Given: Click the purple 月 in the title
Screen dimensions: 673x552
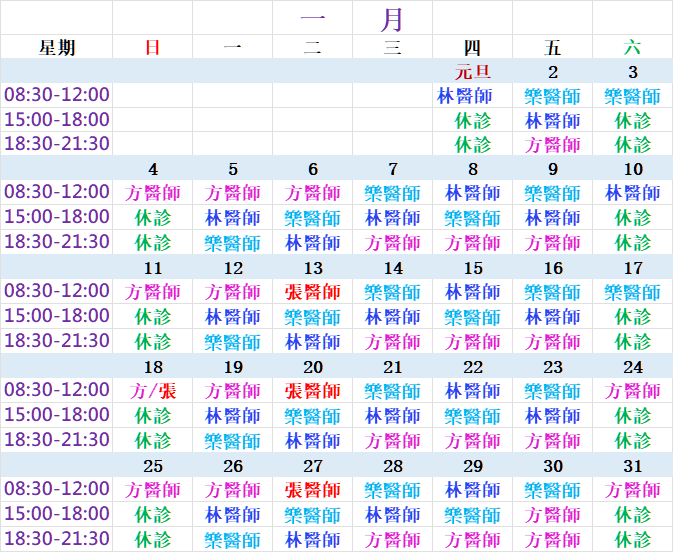Looking at the screenshot, I should pyautogui.click(x=393, y=18).
